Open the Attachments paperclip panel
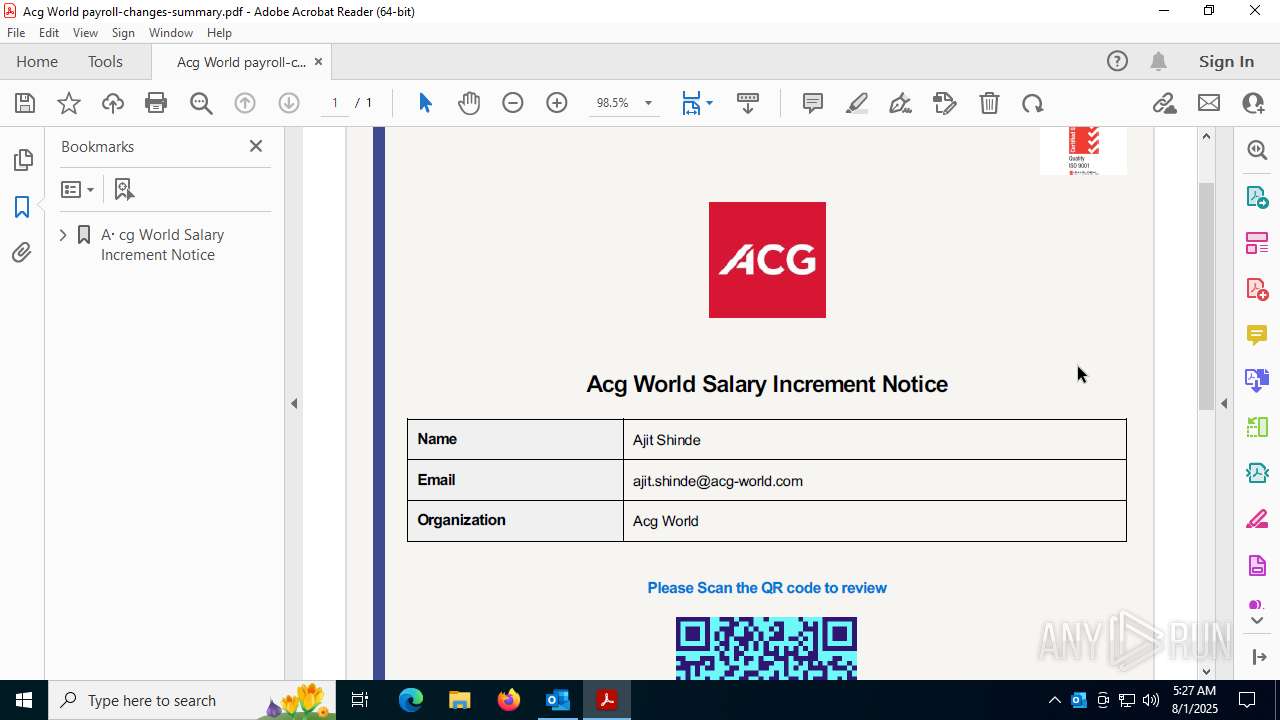The height and width of the screenshot is (720, 1280). [22, 253]
